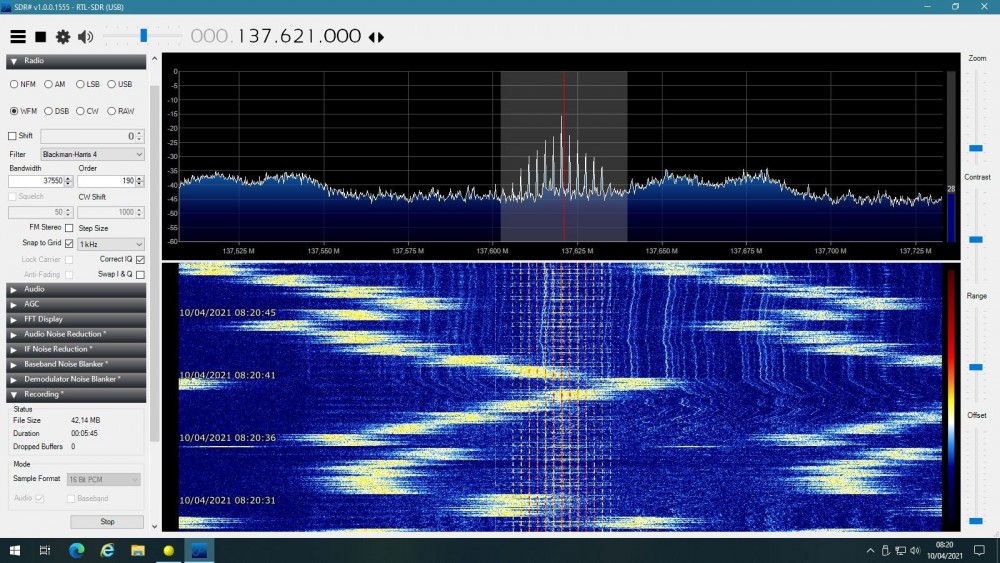Click the Duration value 00:05:45
The width and height of the screenshot is (1000, 563).
[84, 434]
